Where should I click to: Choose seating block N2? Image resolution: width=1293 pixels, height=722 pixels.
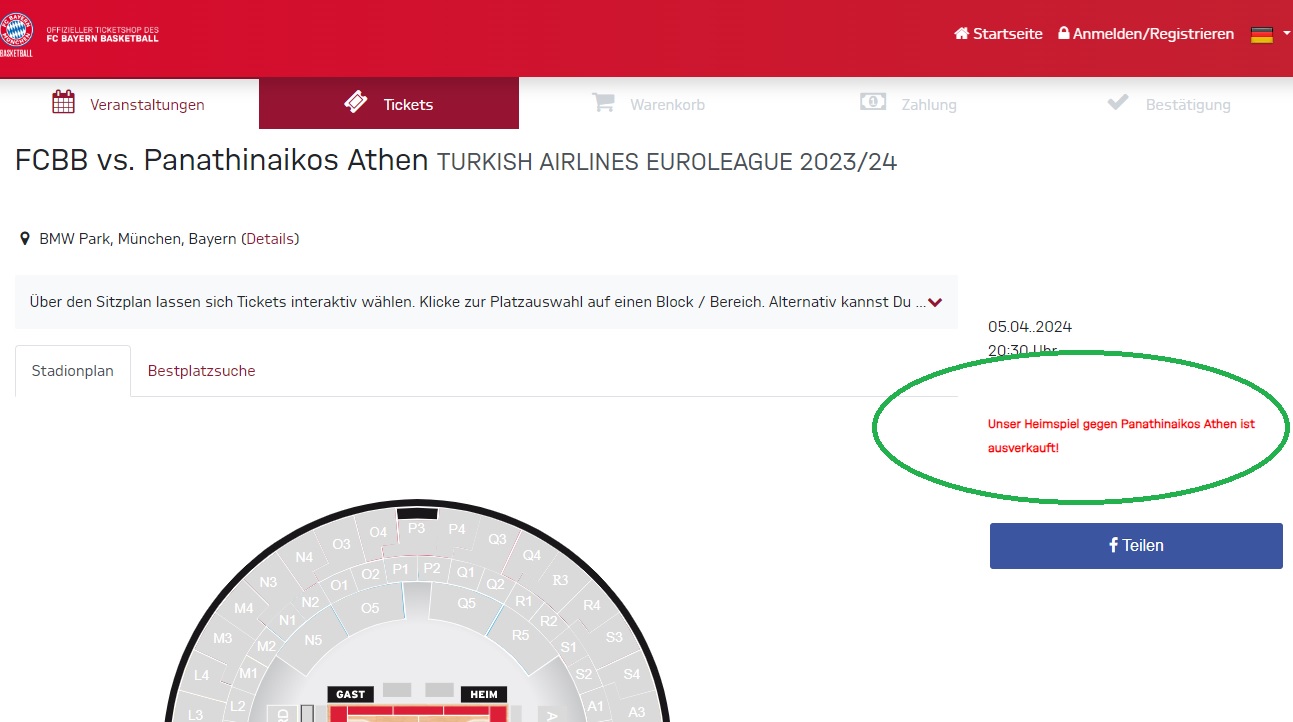point(310,602)
